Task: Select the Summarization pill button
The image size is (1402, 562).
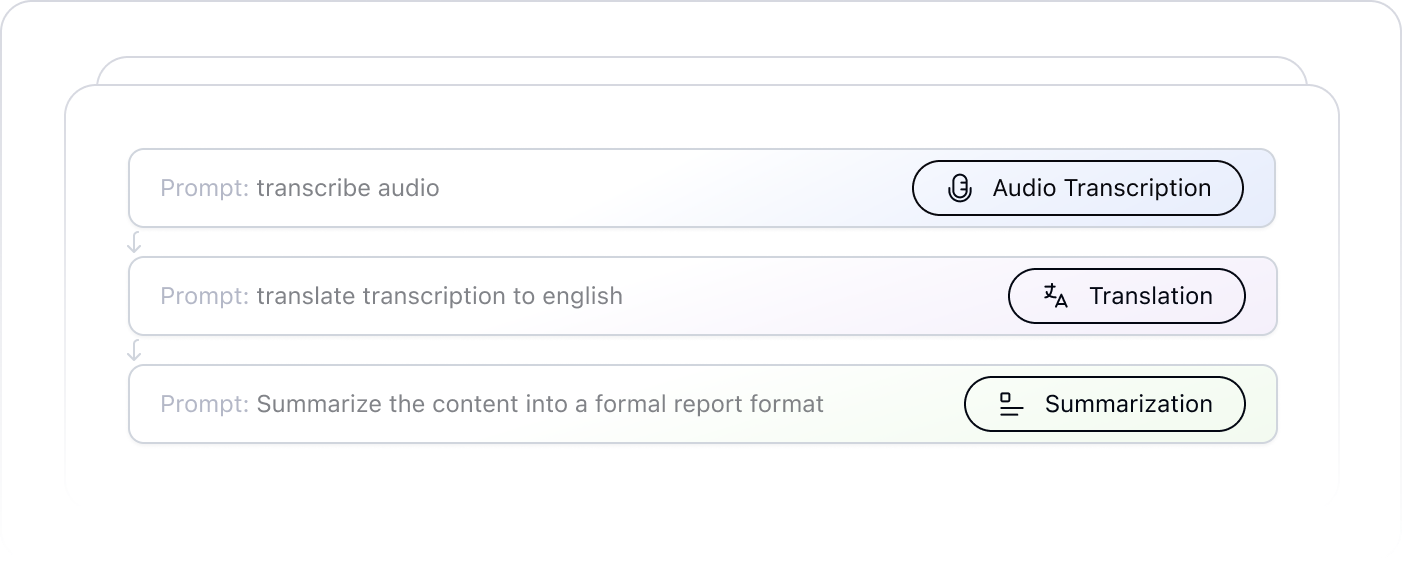Action: click(x=1105, y=404)
